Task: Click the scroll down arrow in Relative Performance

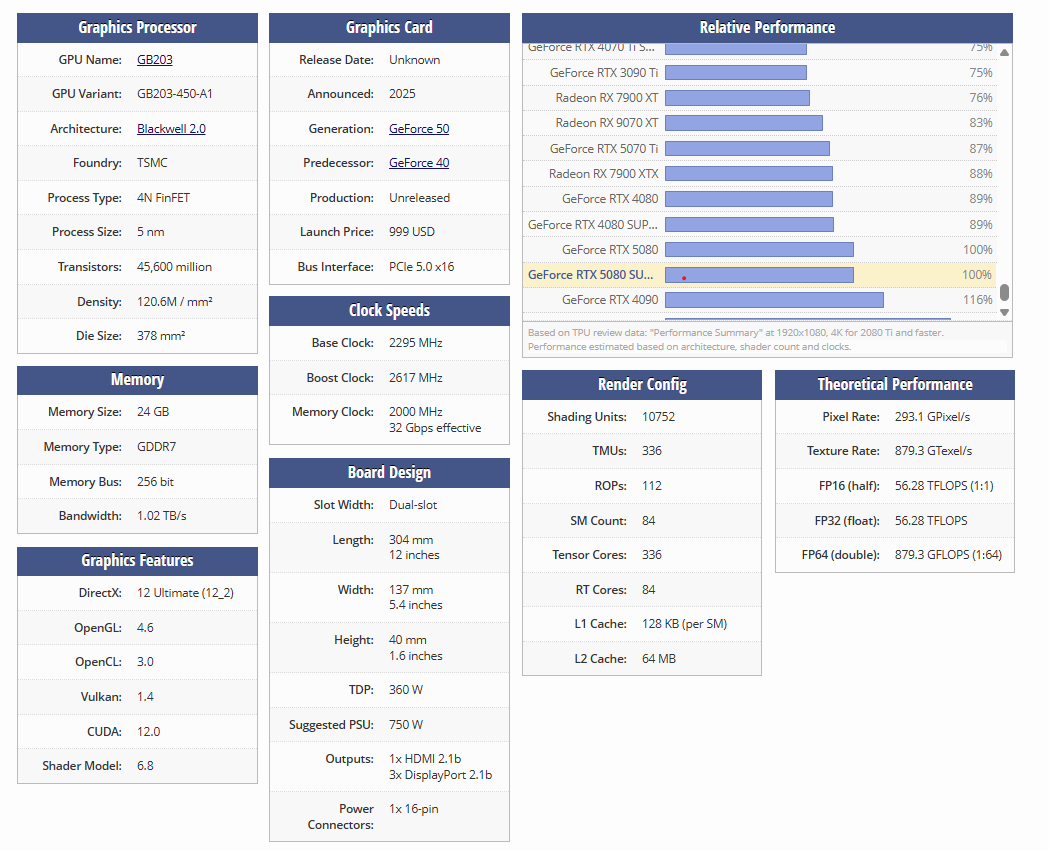Action: (x=1004, y=312)
